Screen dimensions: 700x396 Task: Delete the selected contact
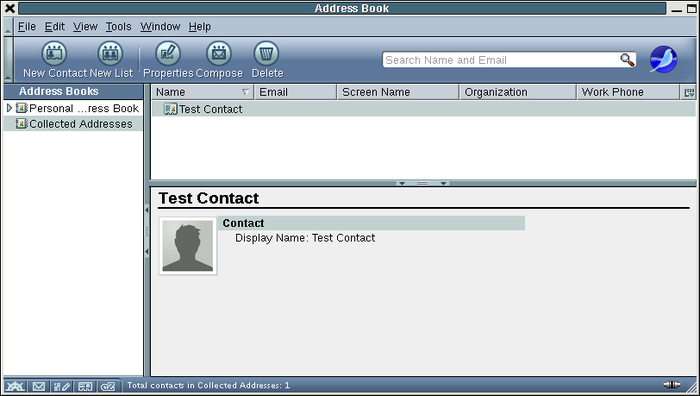267,60
